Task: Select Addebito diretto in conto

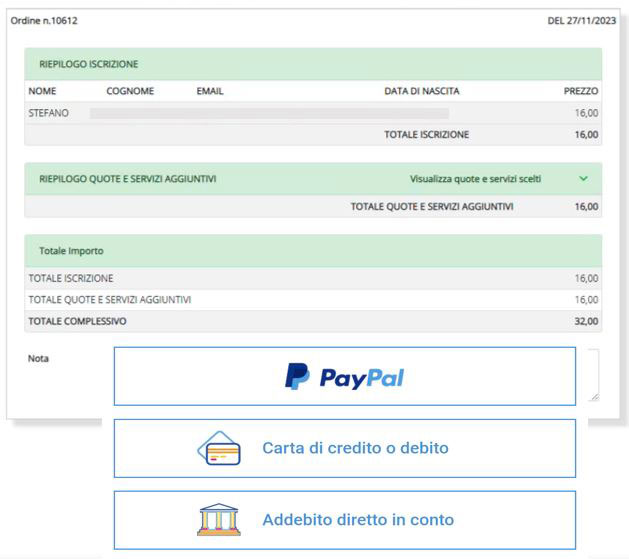Action: click(345, 520)
